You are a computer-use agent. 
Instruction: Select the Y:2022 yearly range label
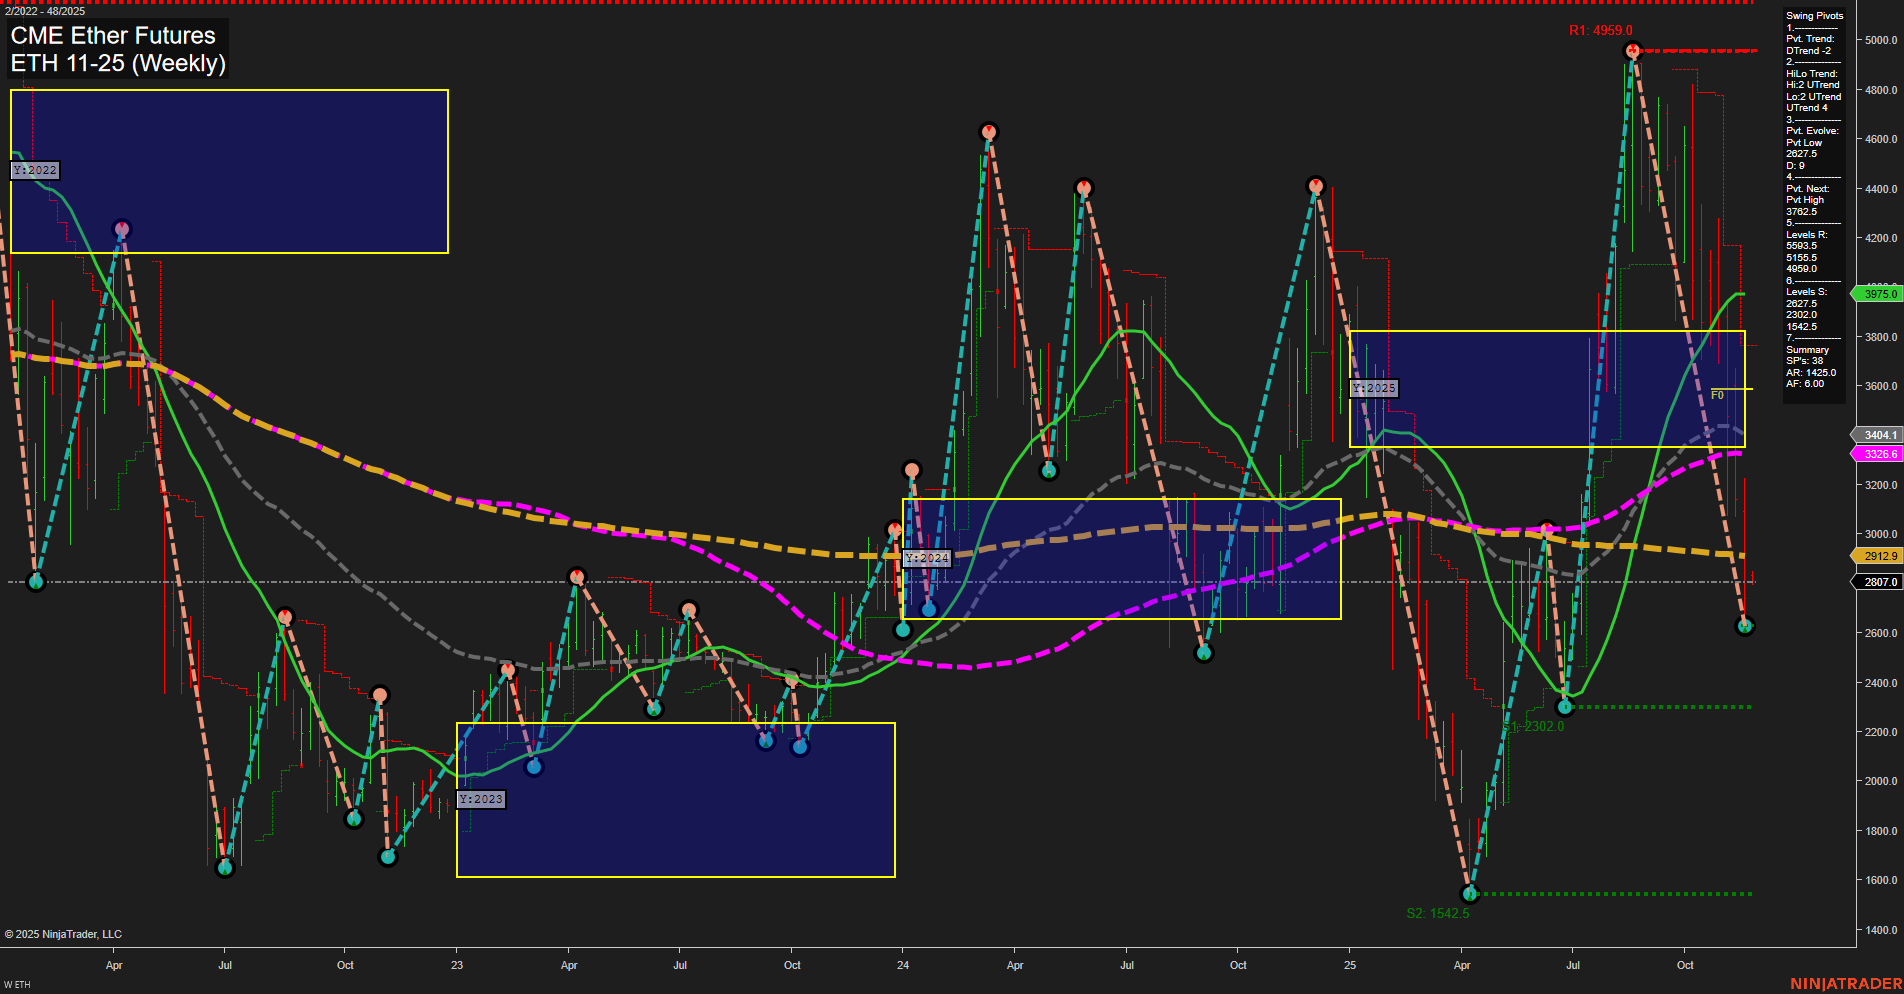tap(35, 170)
